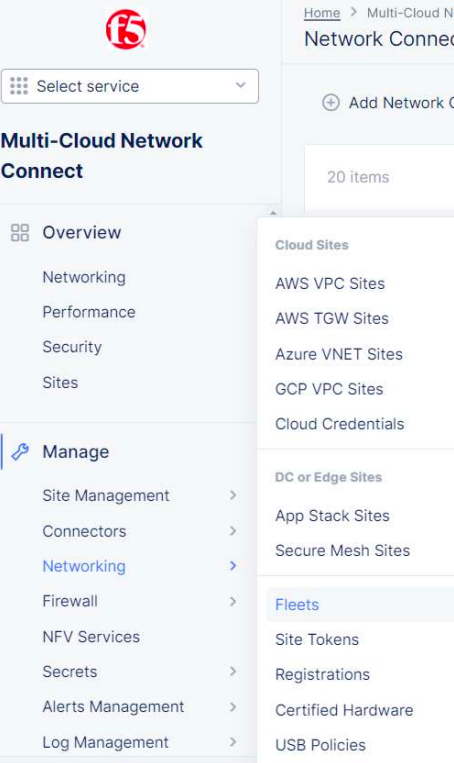The image size is (454, 763).
Task: Follow the Home breadcrumb link
Action: pyautogui.click(x=322, y=13)
